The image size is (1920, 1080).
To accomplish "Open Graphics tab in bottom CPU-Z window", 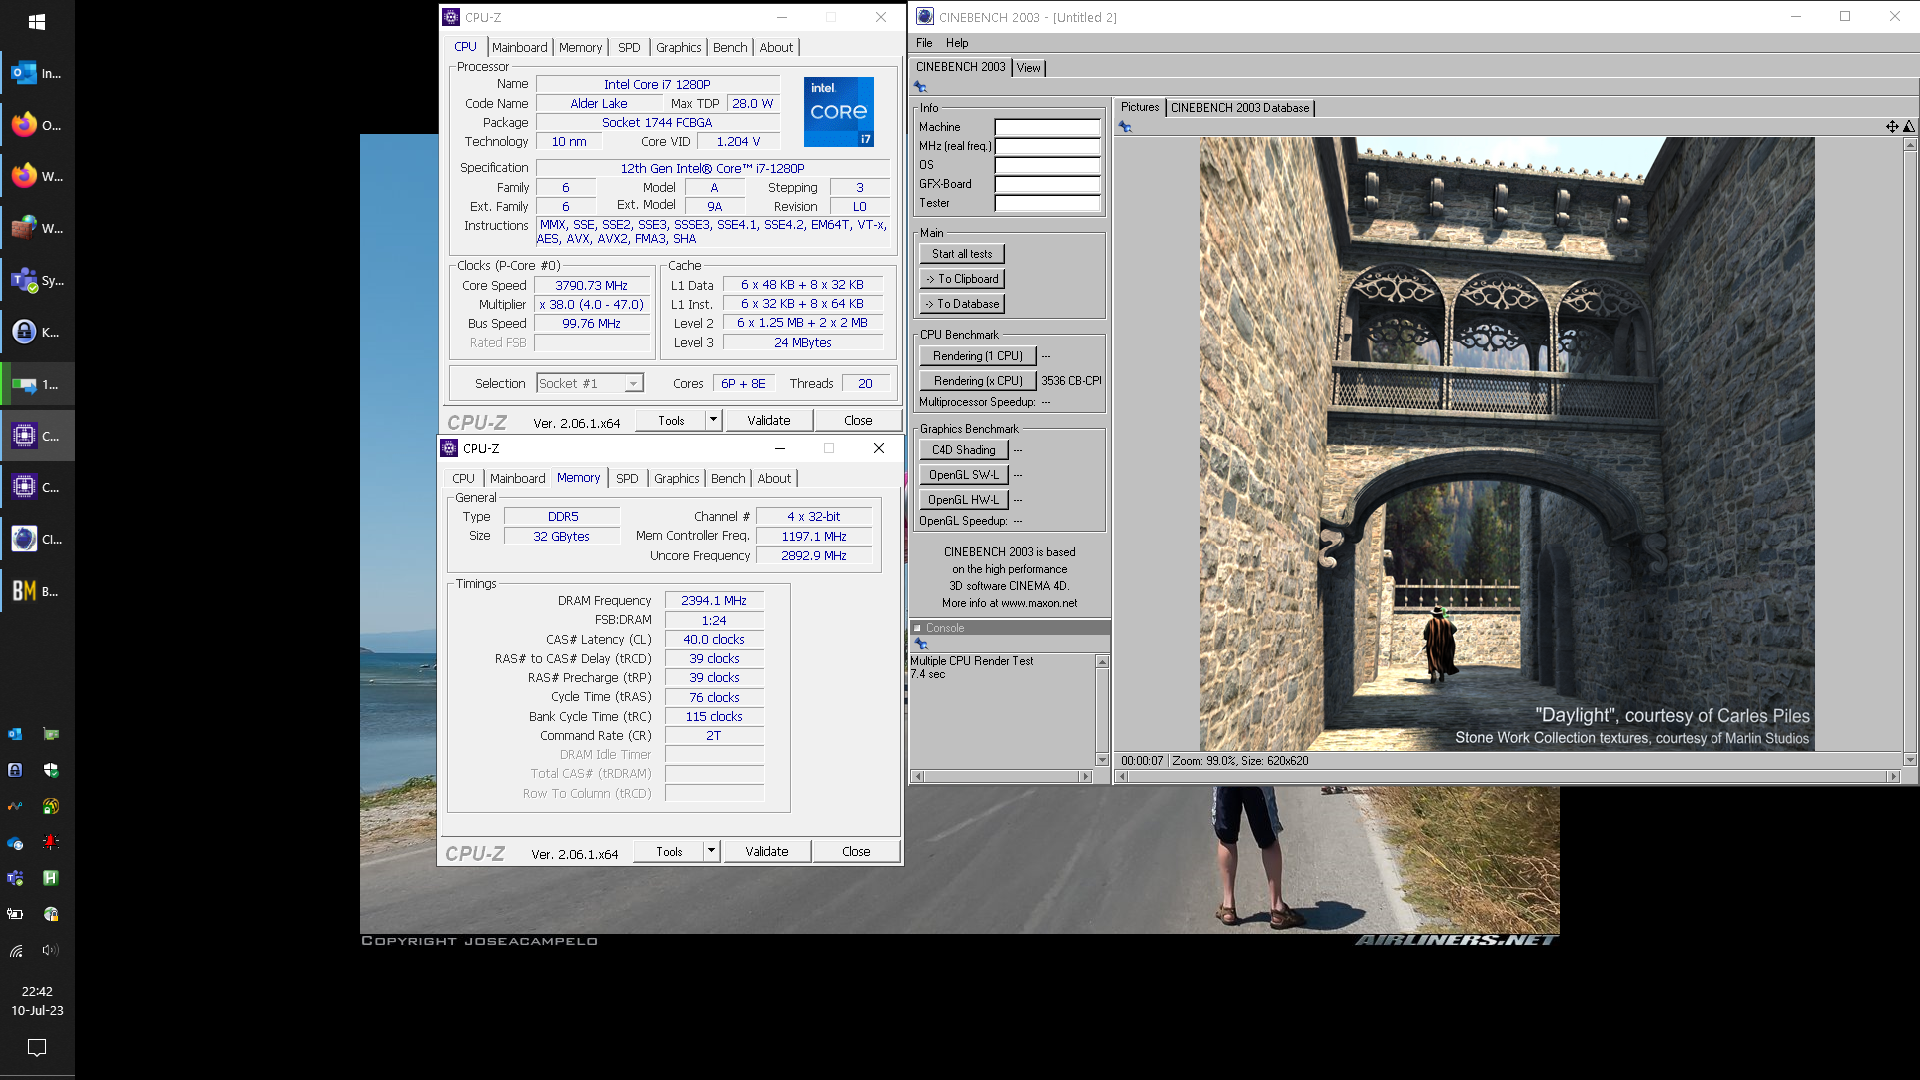I will tap(677, 478).
